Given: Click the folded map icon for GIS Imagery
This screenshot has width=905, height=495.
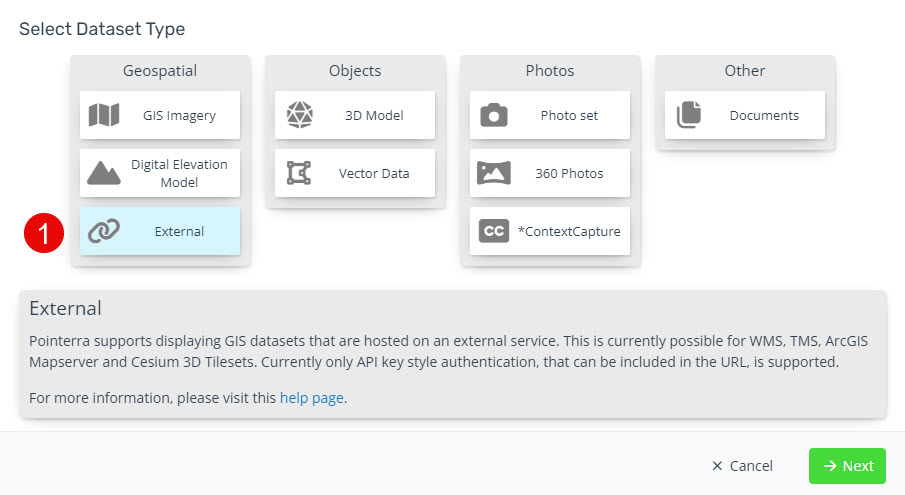Looking at the screenshot, I should pyautogui.click(x=104, y=115).
